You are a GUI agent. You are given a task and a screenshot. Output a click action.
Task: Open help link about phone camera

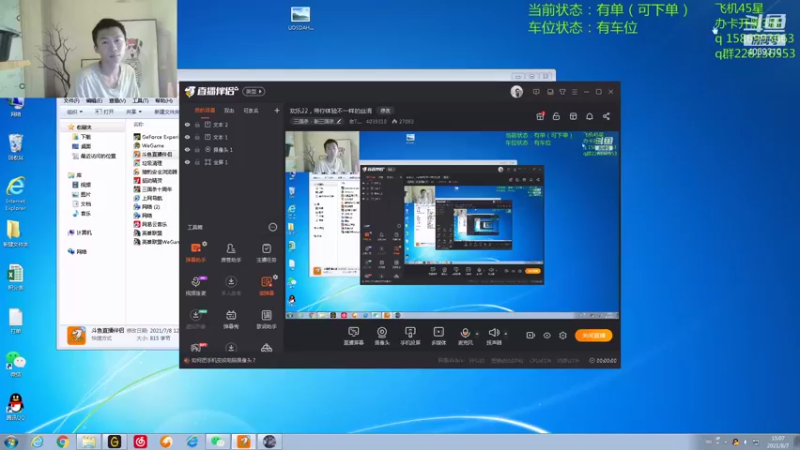click(223, 360)
